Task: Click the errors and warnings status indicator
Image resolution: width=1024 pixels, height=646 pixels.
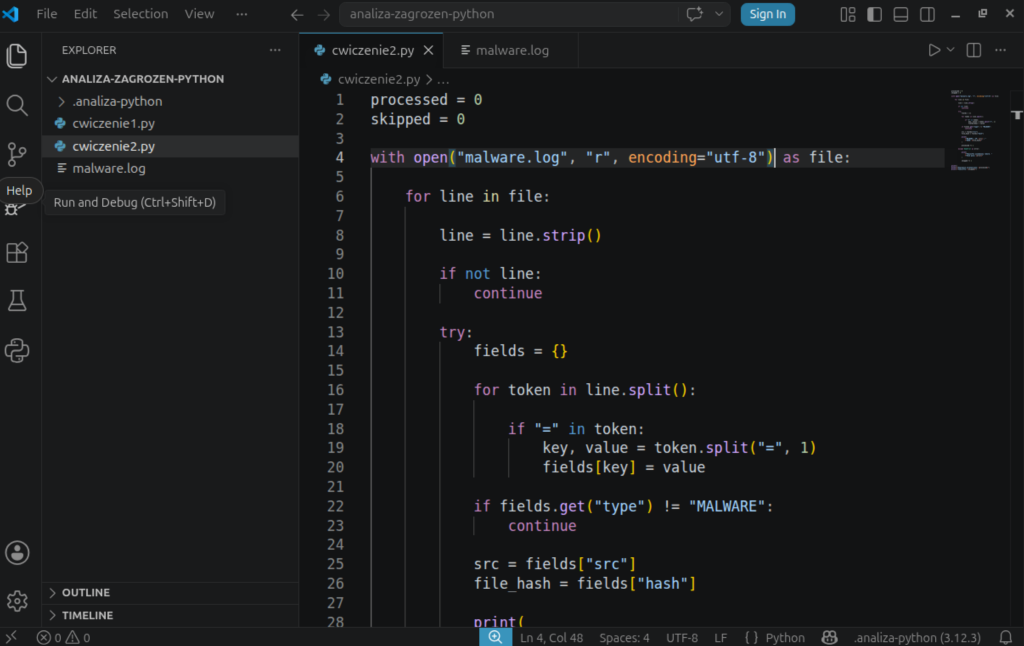Action: [x=63, y=638]
